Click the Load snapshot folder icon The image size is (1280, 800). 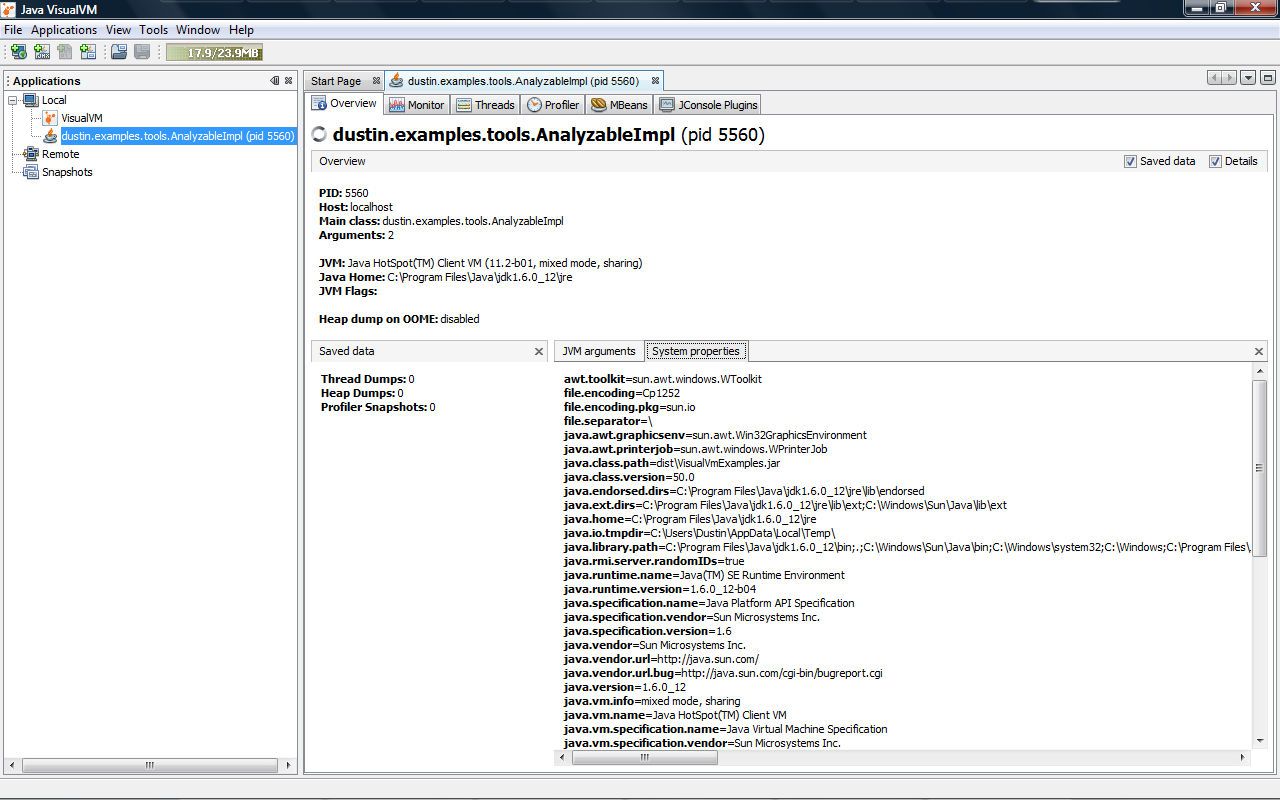point(119,52)
